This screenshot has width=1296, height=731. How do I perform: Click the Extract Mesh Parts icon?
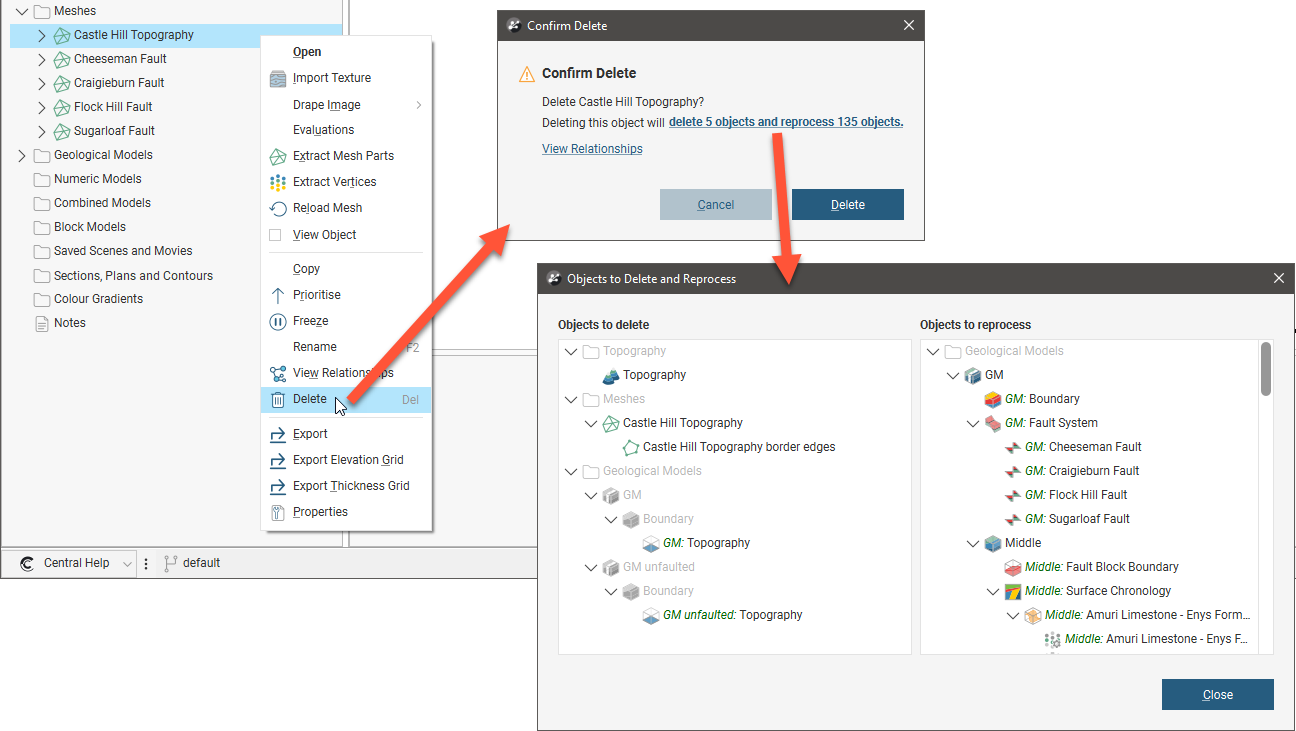point(278,156)
